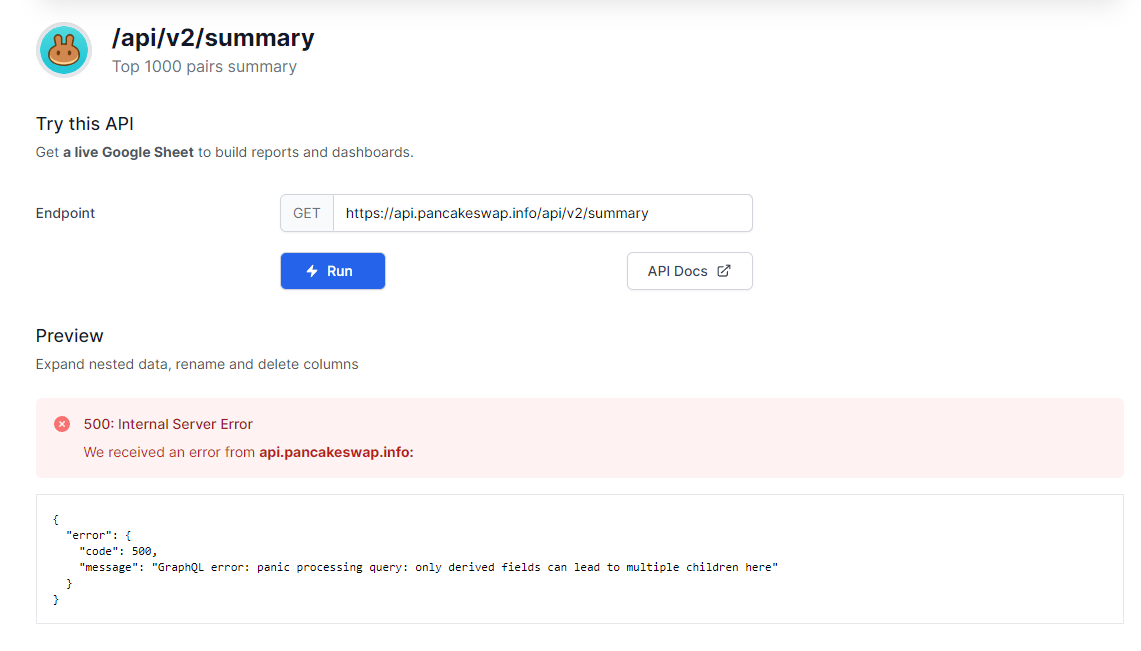
Task: Click the lightning bolt icon on Run
Action: coord(312,271)
